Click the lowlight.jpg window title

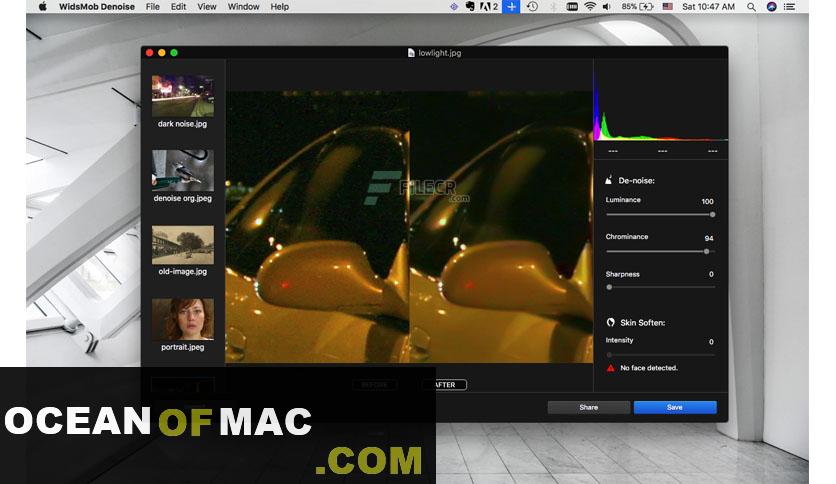[439, 53]
